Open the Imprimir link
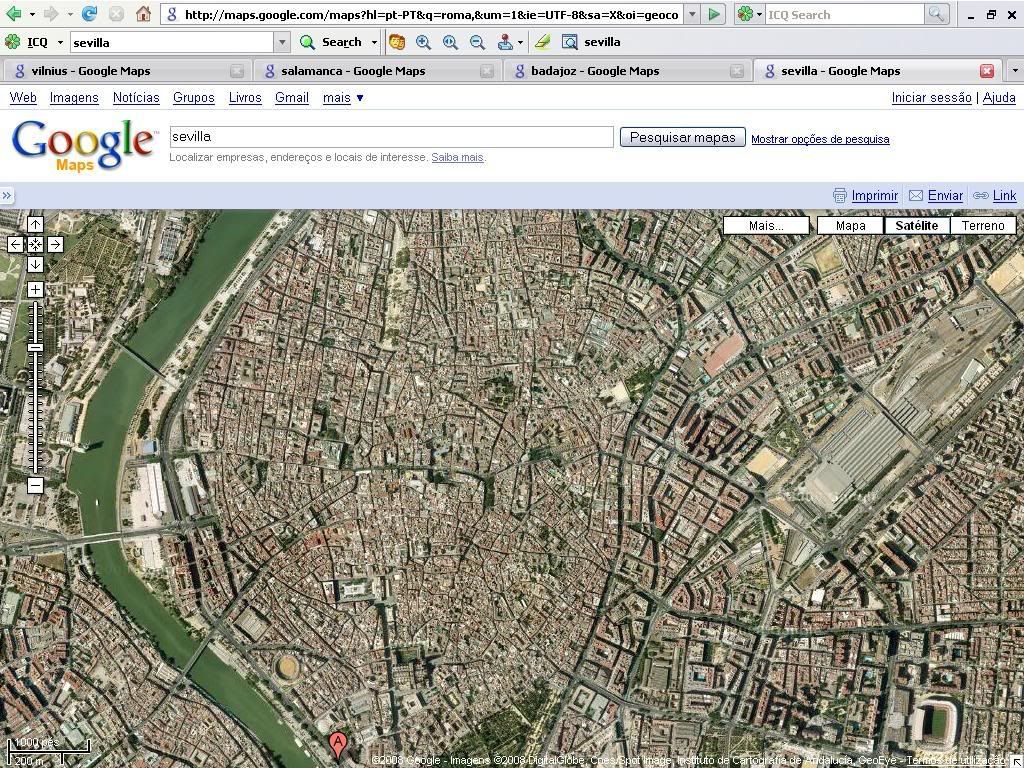 (x=874, y=195)
